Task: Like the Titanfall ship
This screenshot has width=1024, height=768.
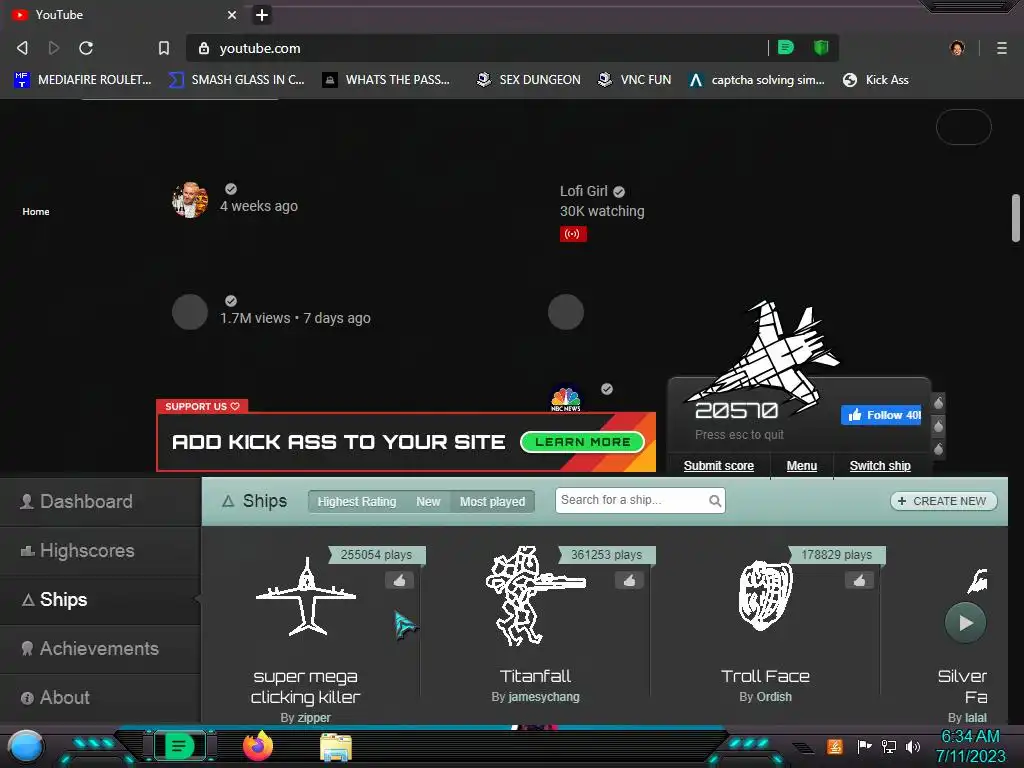Action: click(x=629, y=580)
